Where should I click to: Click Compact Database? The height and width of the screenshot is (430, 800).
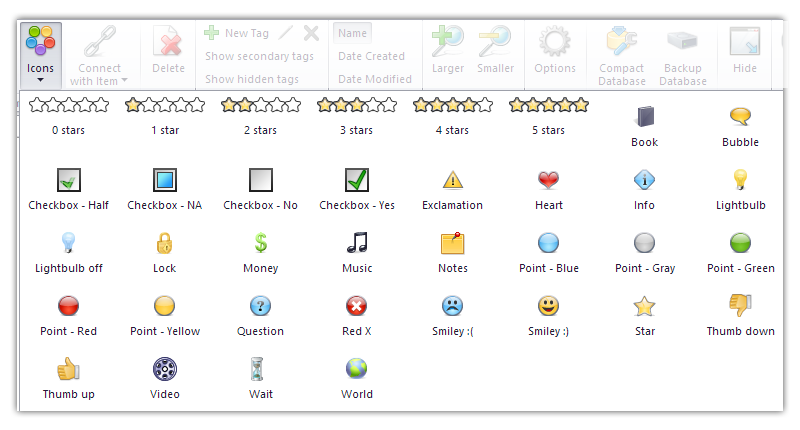click(x=621, y=56)
